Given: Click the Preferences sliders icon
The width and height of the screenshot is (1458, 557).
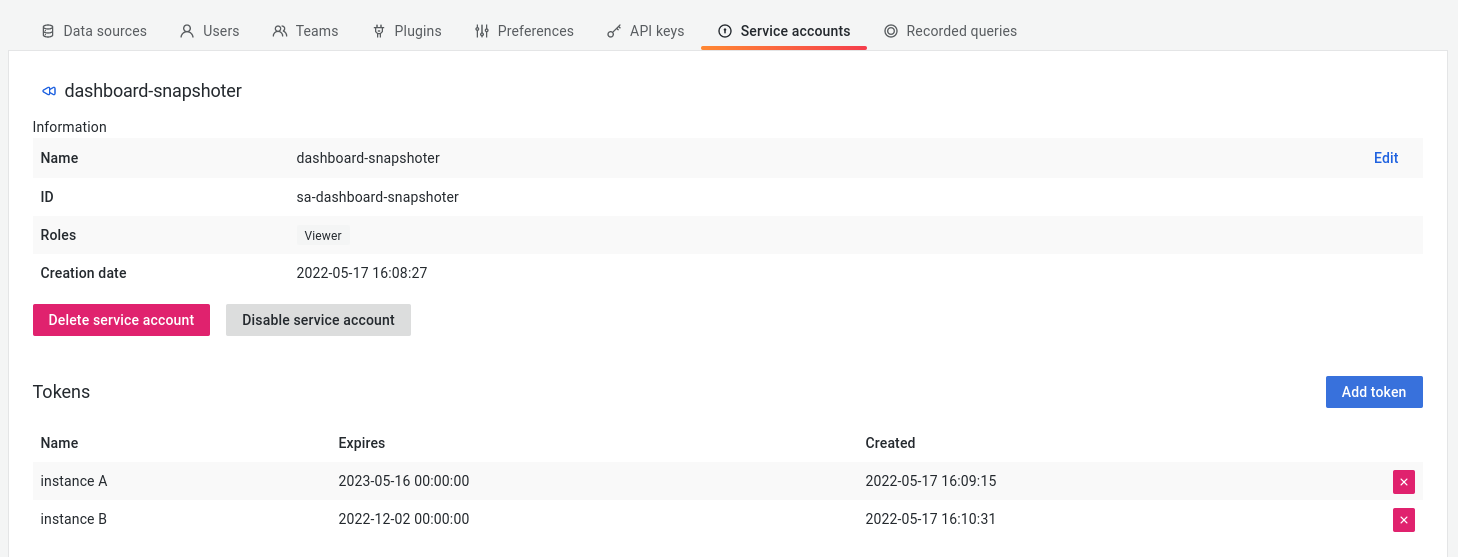Looking at the screenshot, I should (482, 31).
